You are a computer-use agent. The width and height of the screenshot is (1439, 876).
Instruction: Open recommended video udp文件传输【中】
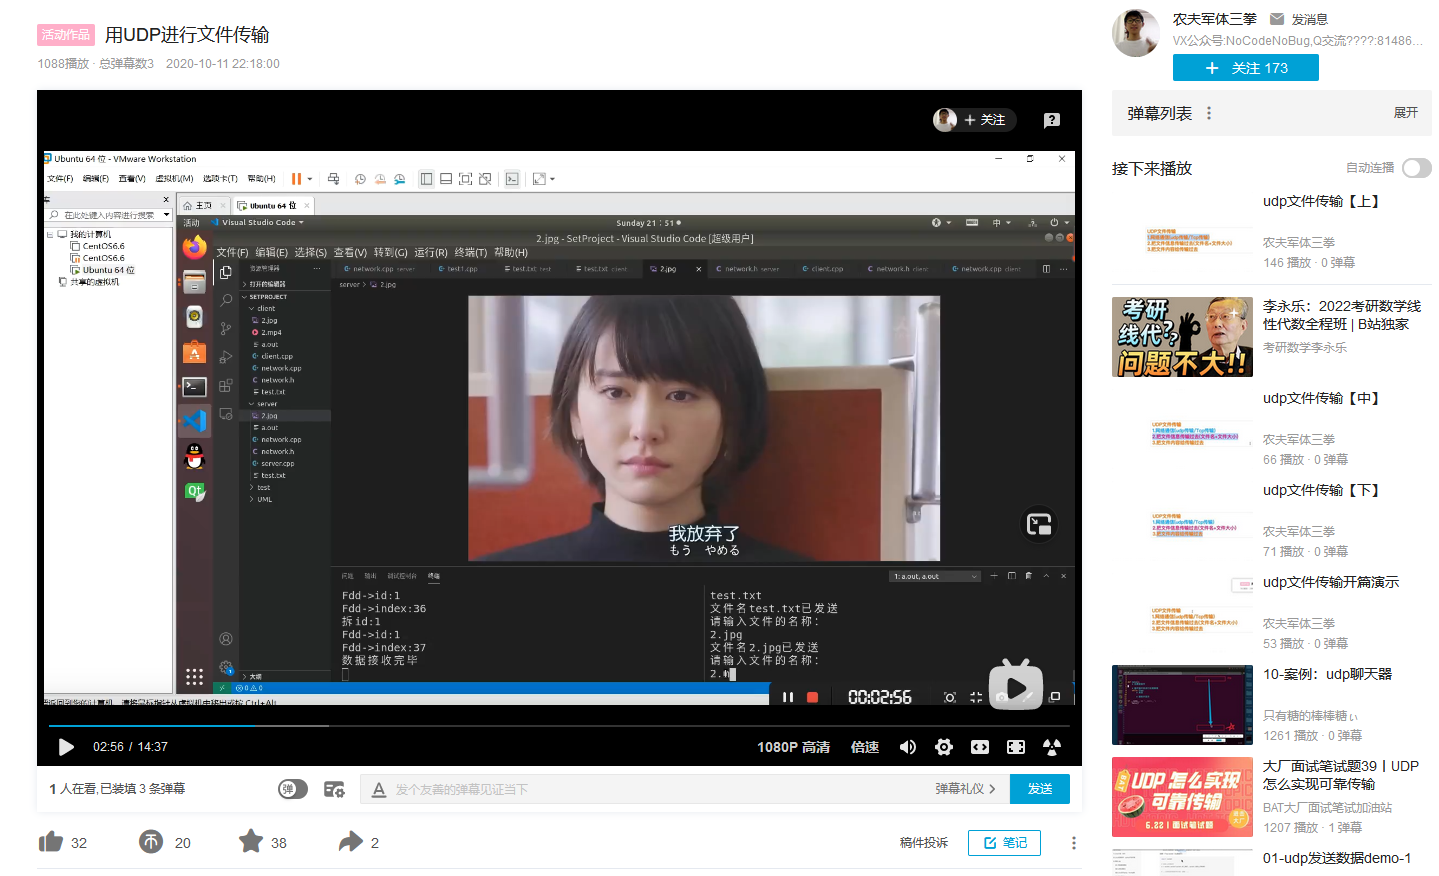click(x=1322, y=398)
